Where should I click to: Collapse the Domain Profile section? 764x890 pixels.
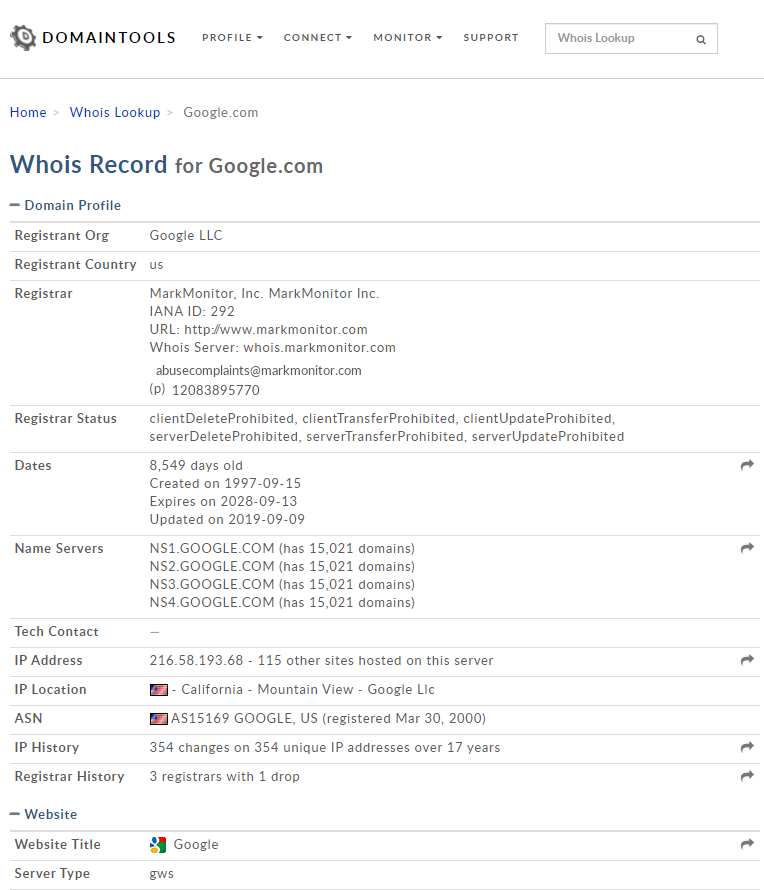click(15, 205)
